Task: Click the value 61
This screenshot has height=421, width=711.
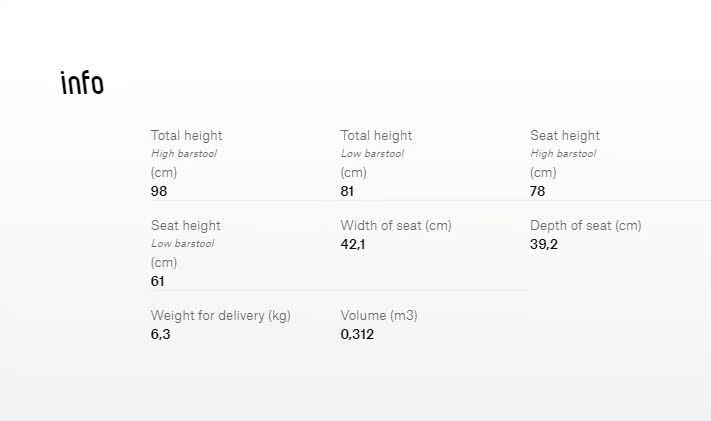Action: click(157, 281)
